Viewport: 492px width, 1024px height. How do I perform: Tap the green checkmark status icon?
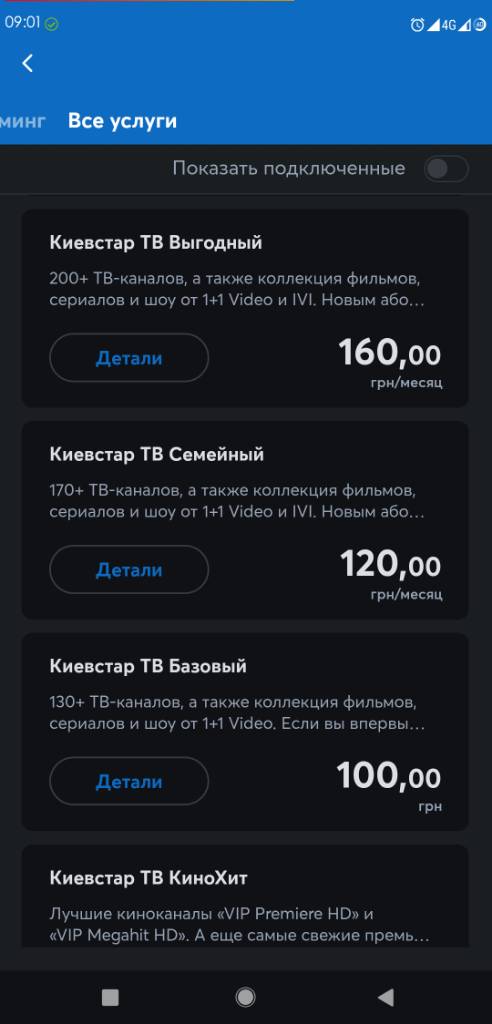click(52, 24)
